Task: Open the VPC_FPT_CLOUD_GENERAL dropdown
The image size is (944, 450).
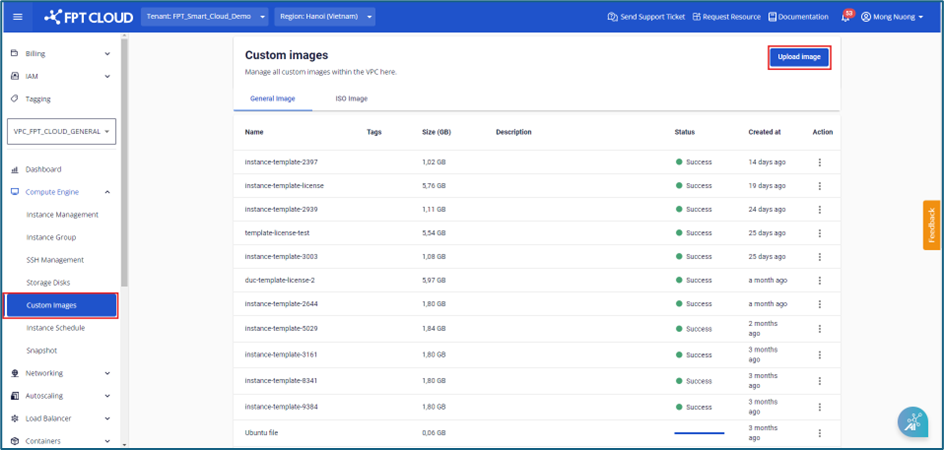Action: (62, 131)
